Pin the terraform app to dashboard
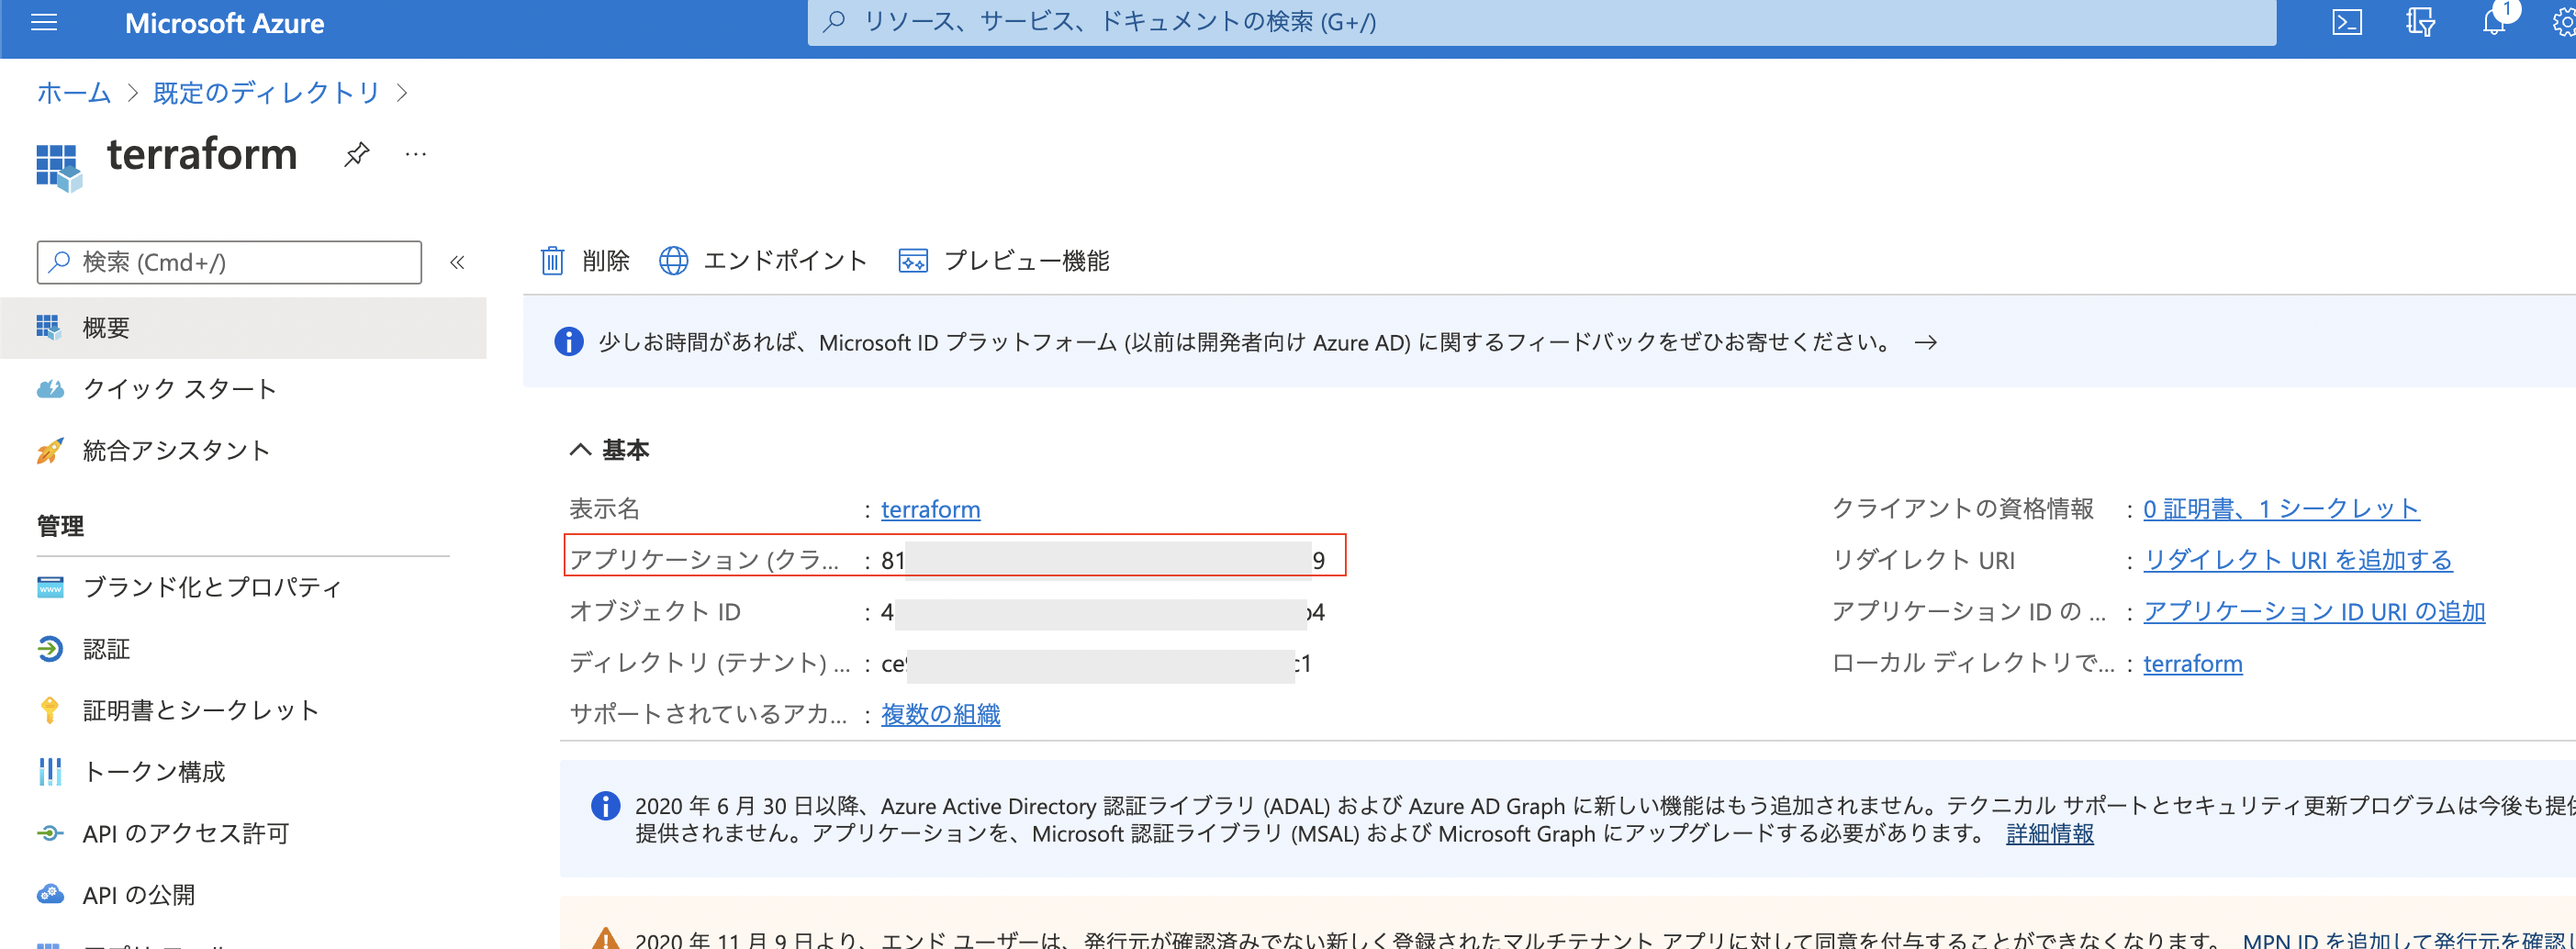The height and width of the screenshot is (949, 2576). [356, 155]
